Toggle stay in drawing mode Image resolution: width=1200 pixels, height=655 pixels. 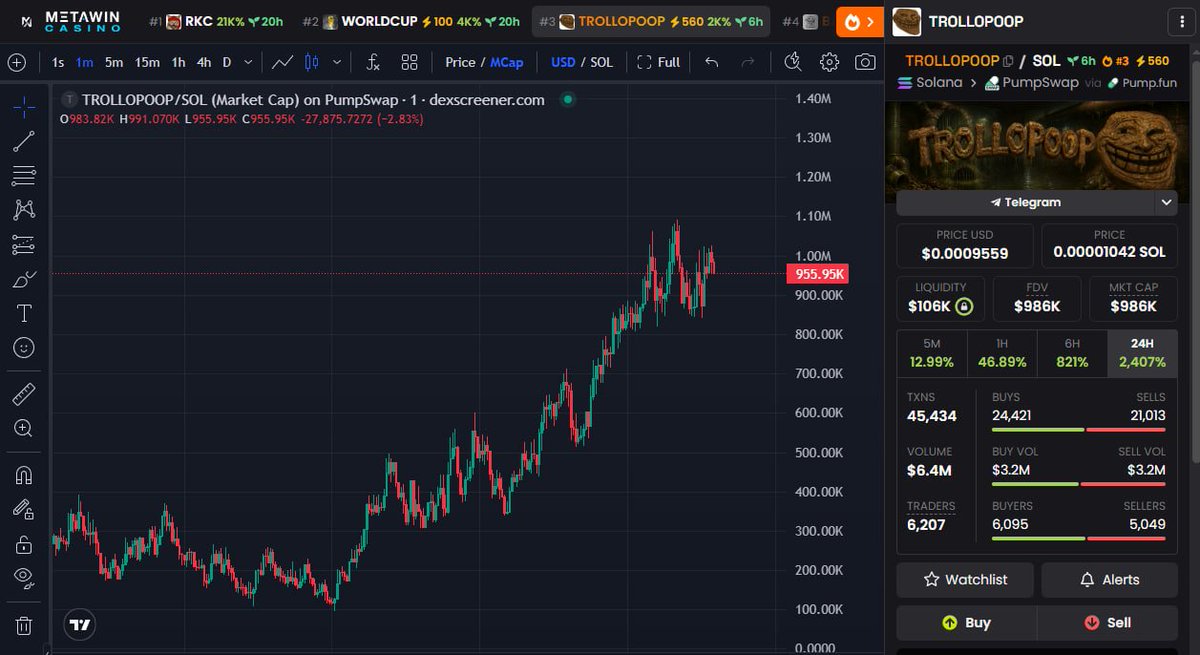(x=24, y=509)
